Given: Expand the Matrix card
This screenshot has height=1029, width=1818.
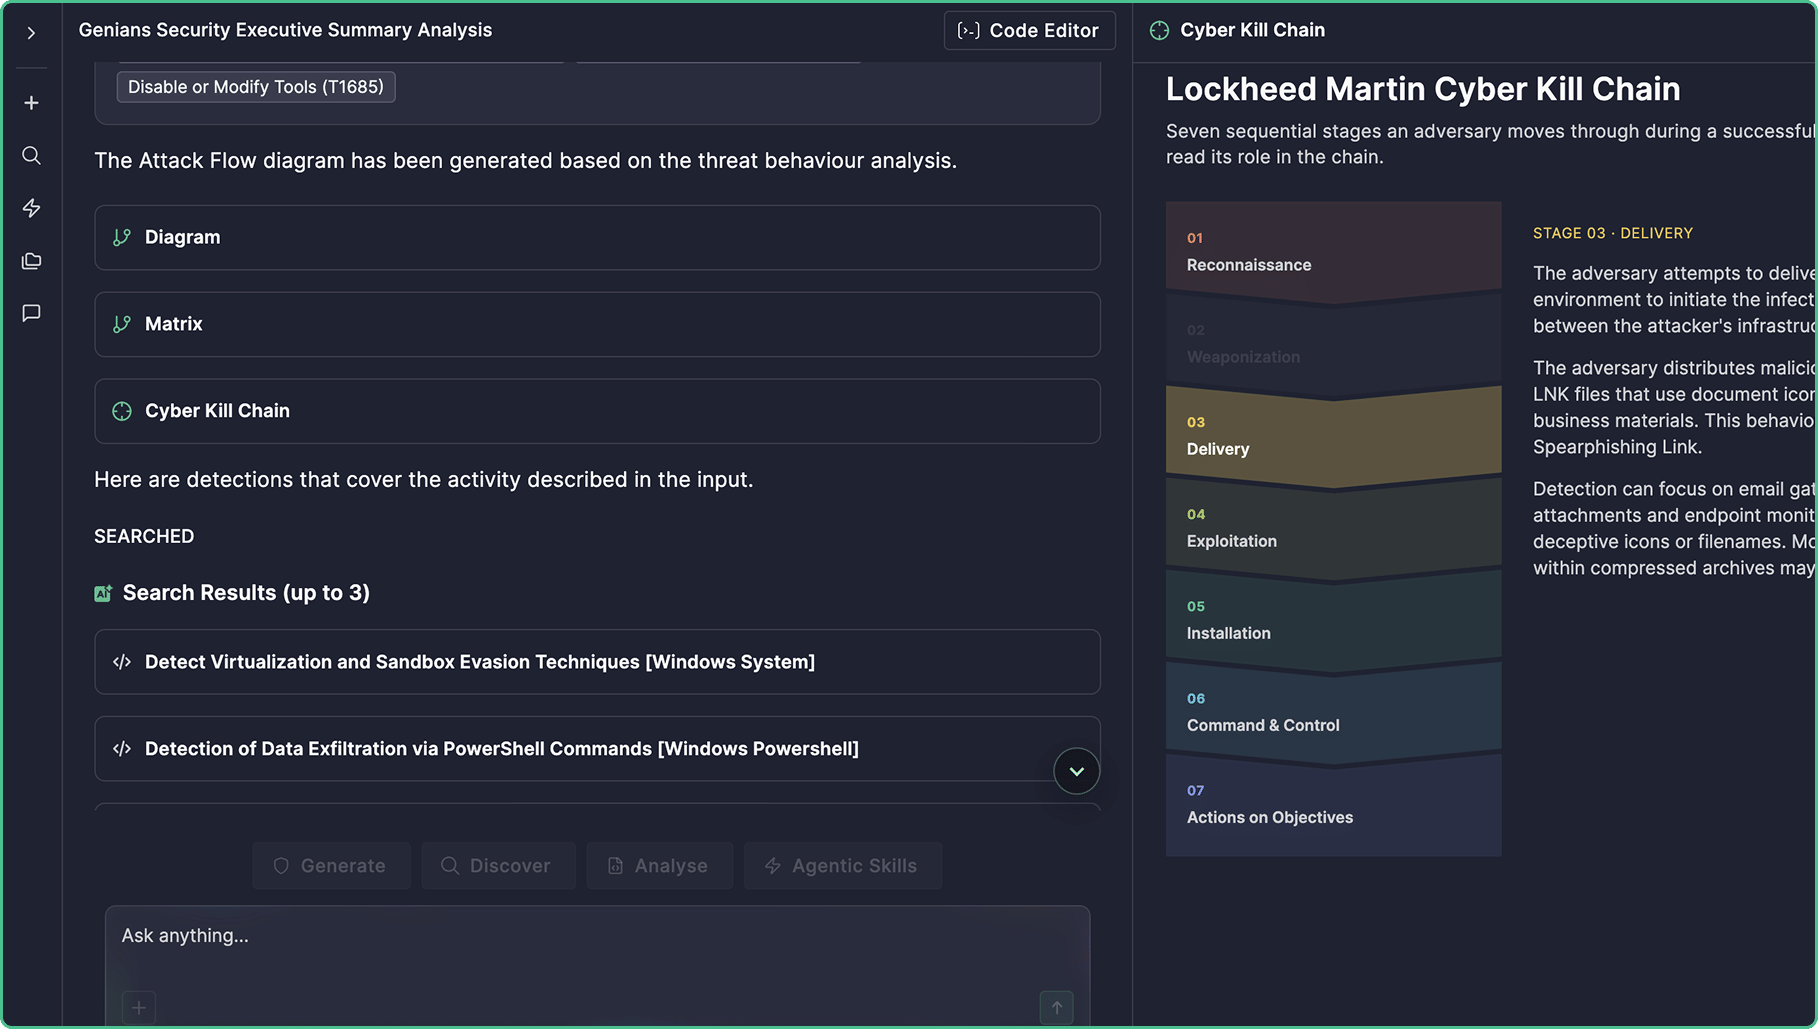Looking at the screenshot, I should pos(597,324).
